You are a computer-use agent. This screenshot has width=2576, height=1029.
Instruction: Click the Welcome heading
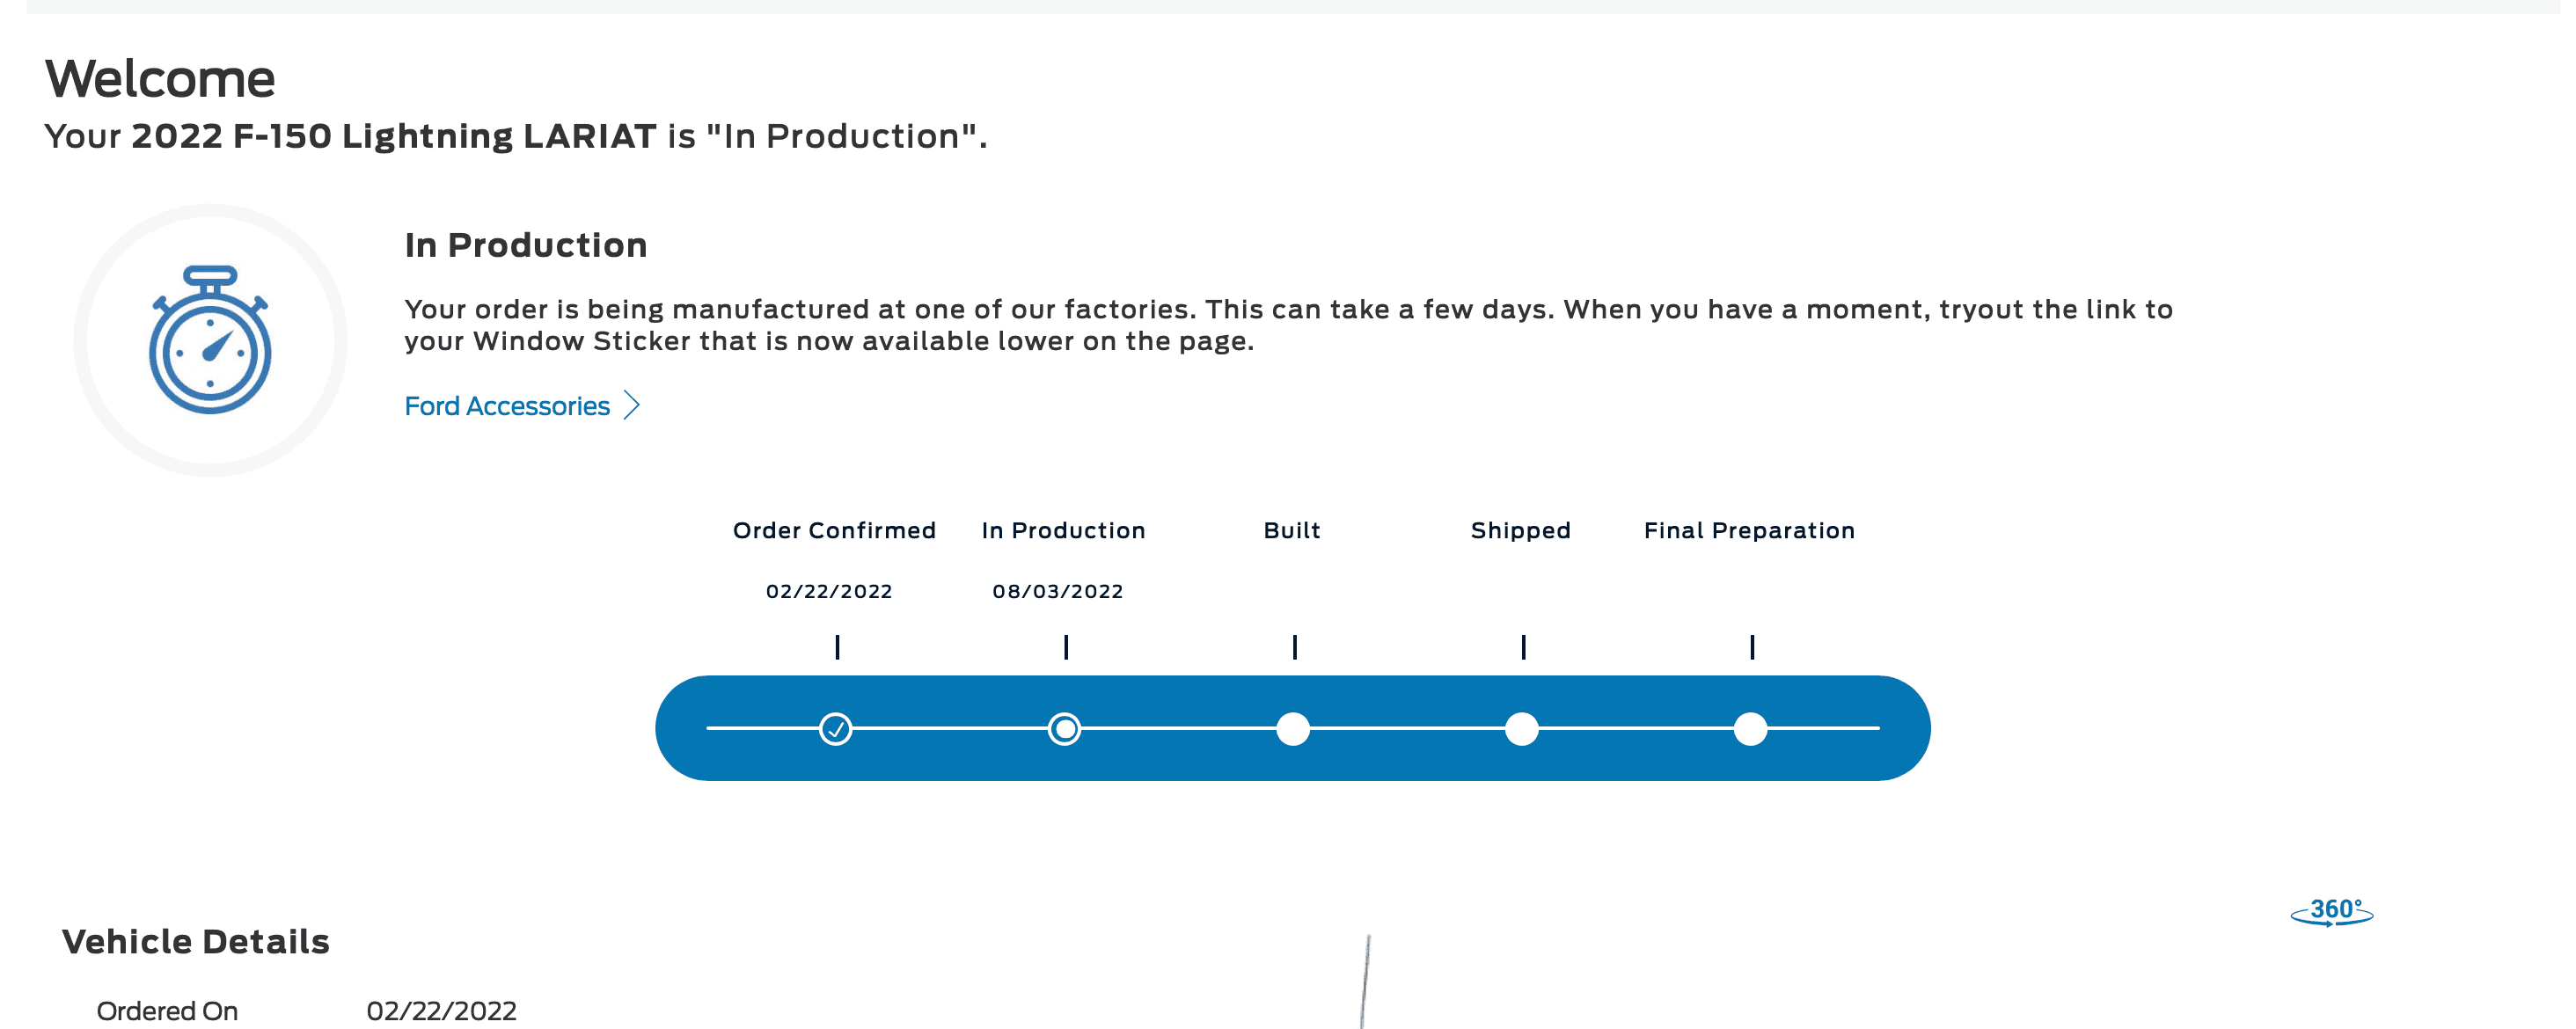point(160,79)
